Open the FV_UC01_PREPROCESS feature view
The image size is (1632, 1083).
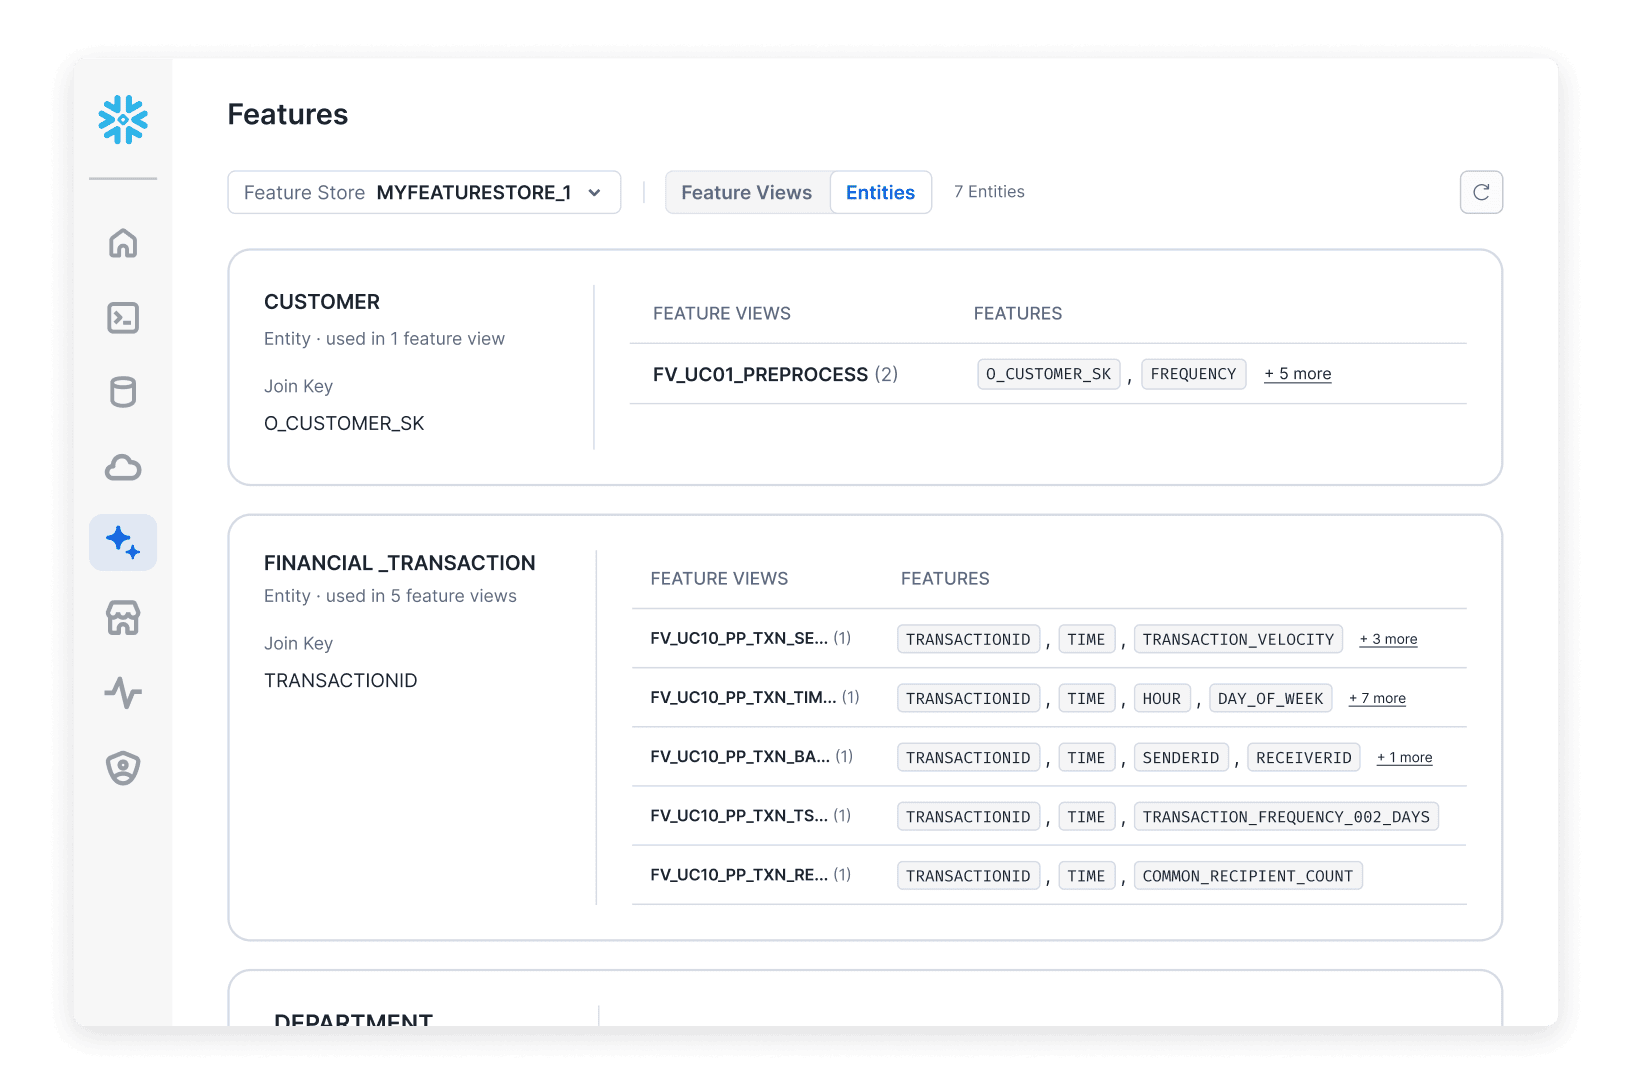(x=761, y=374)
